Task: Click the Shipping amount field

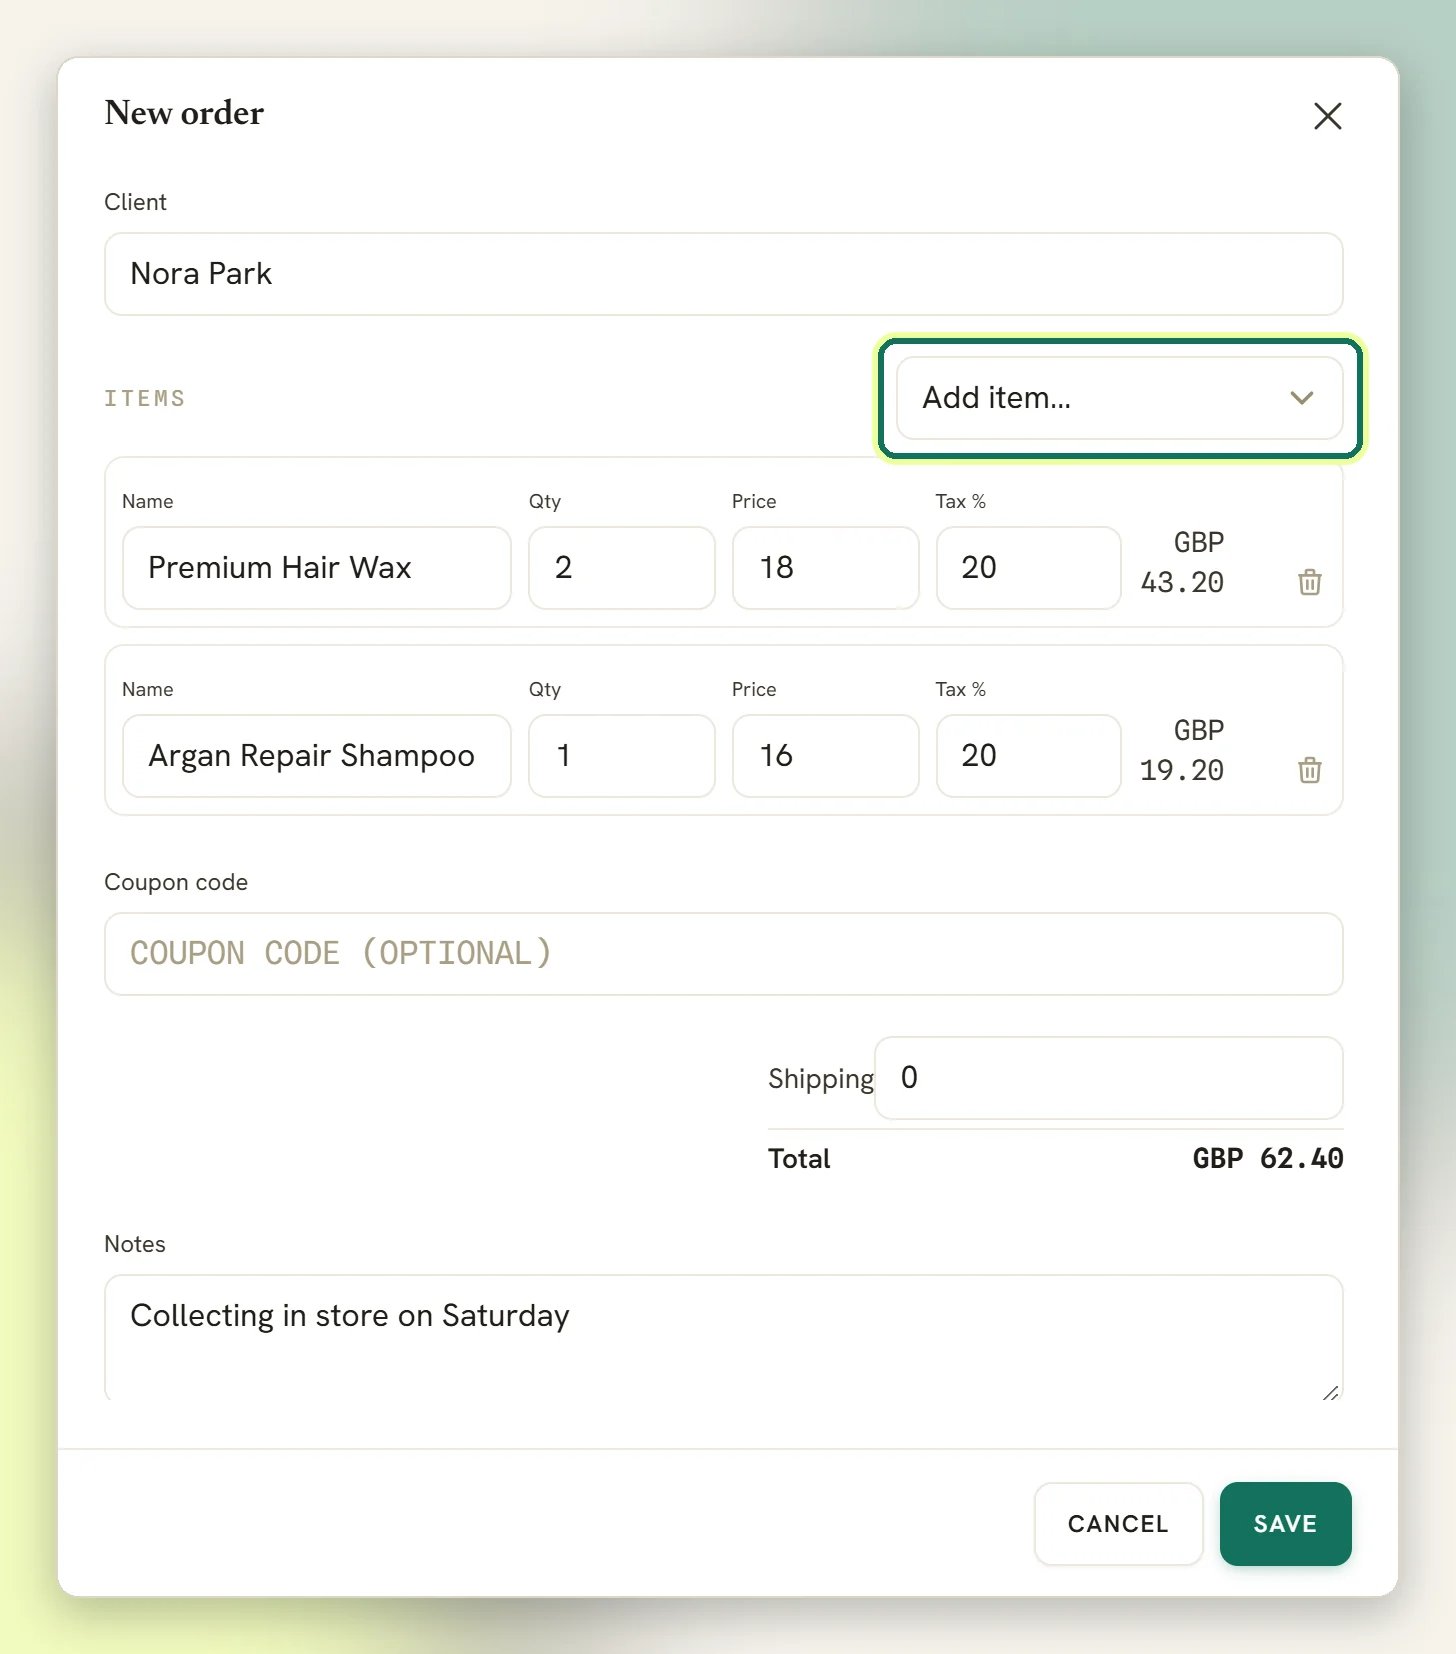Action: coord(1108,1078)
